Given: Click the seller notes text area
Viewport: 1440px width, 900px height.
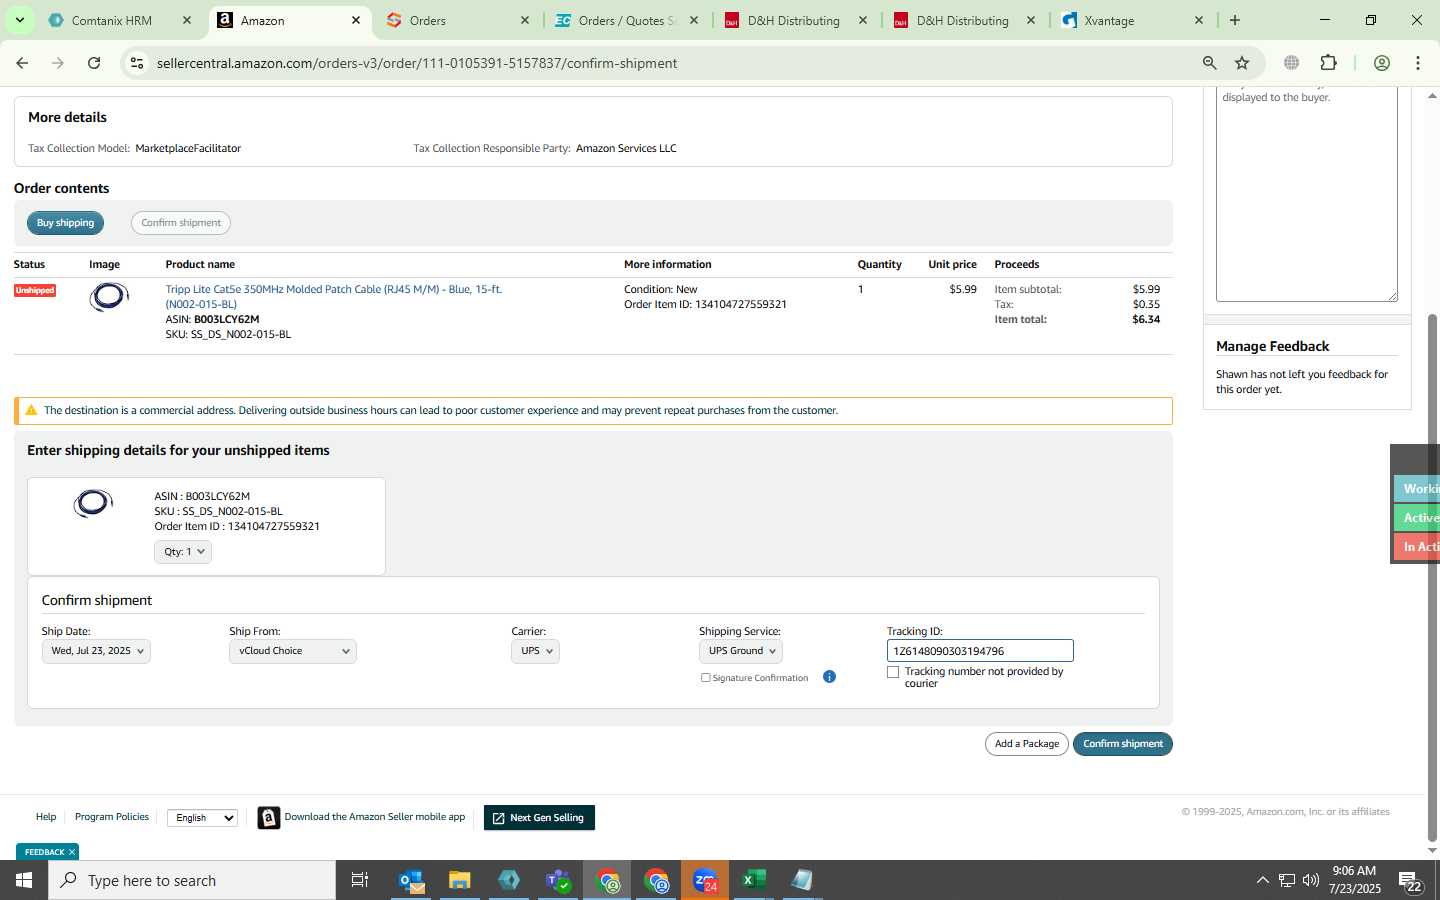Looking at the screenshot, I should [x=1307, y=193].
